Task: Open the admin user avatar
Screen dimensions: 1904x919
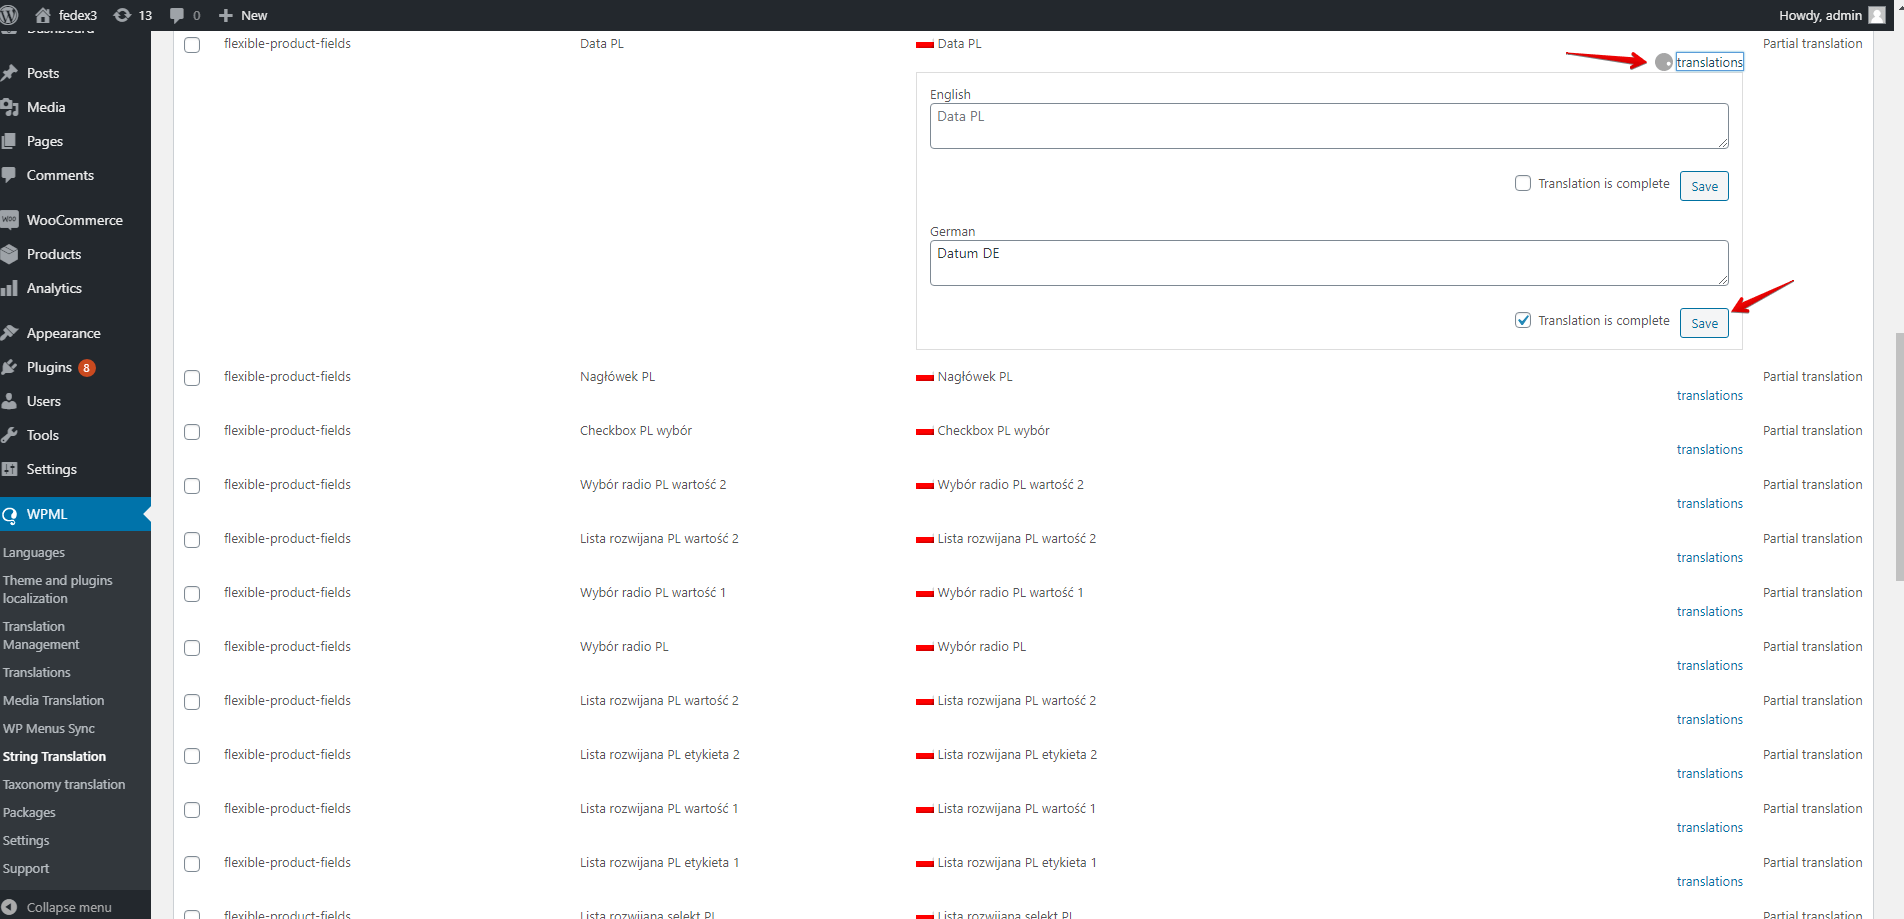Action: (1877, 15)
